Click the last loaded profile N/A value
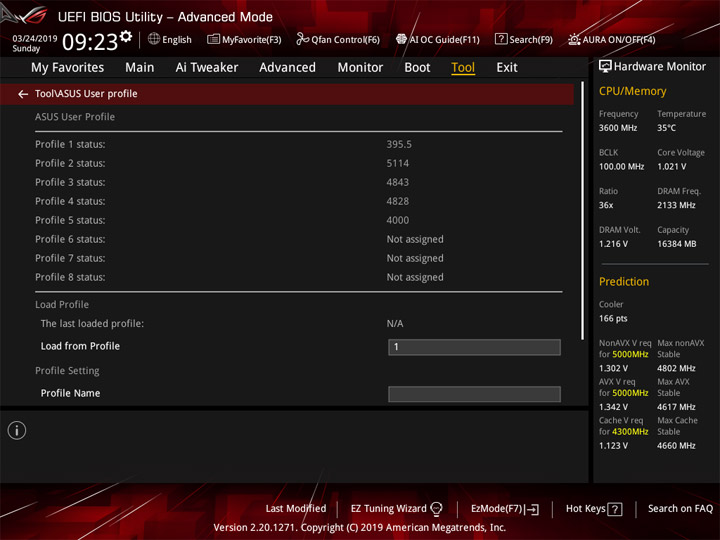The width and height of the screenshot is (720, 540). (395, 324)
